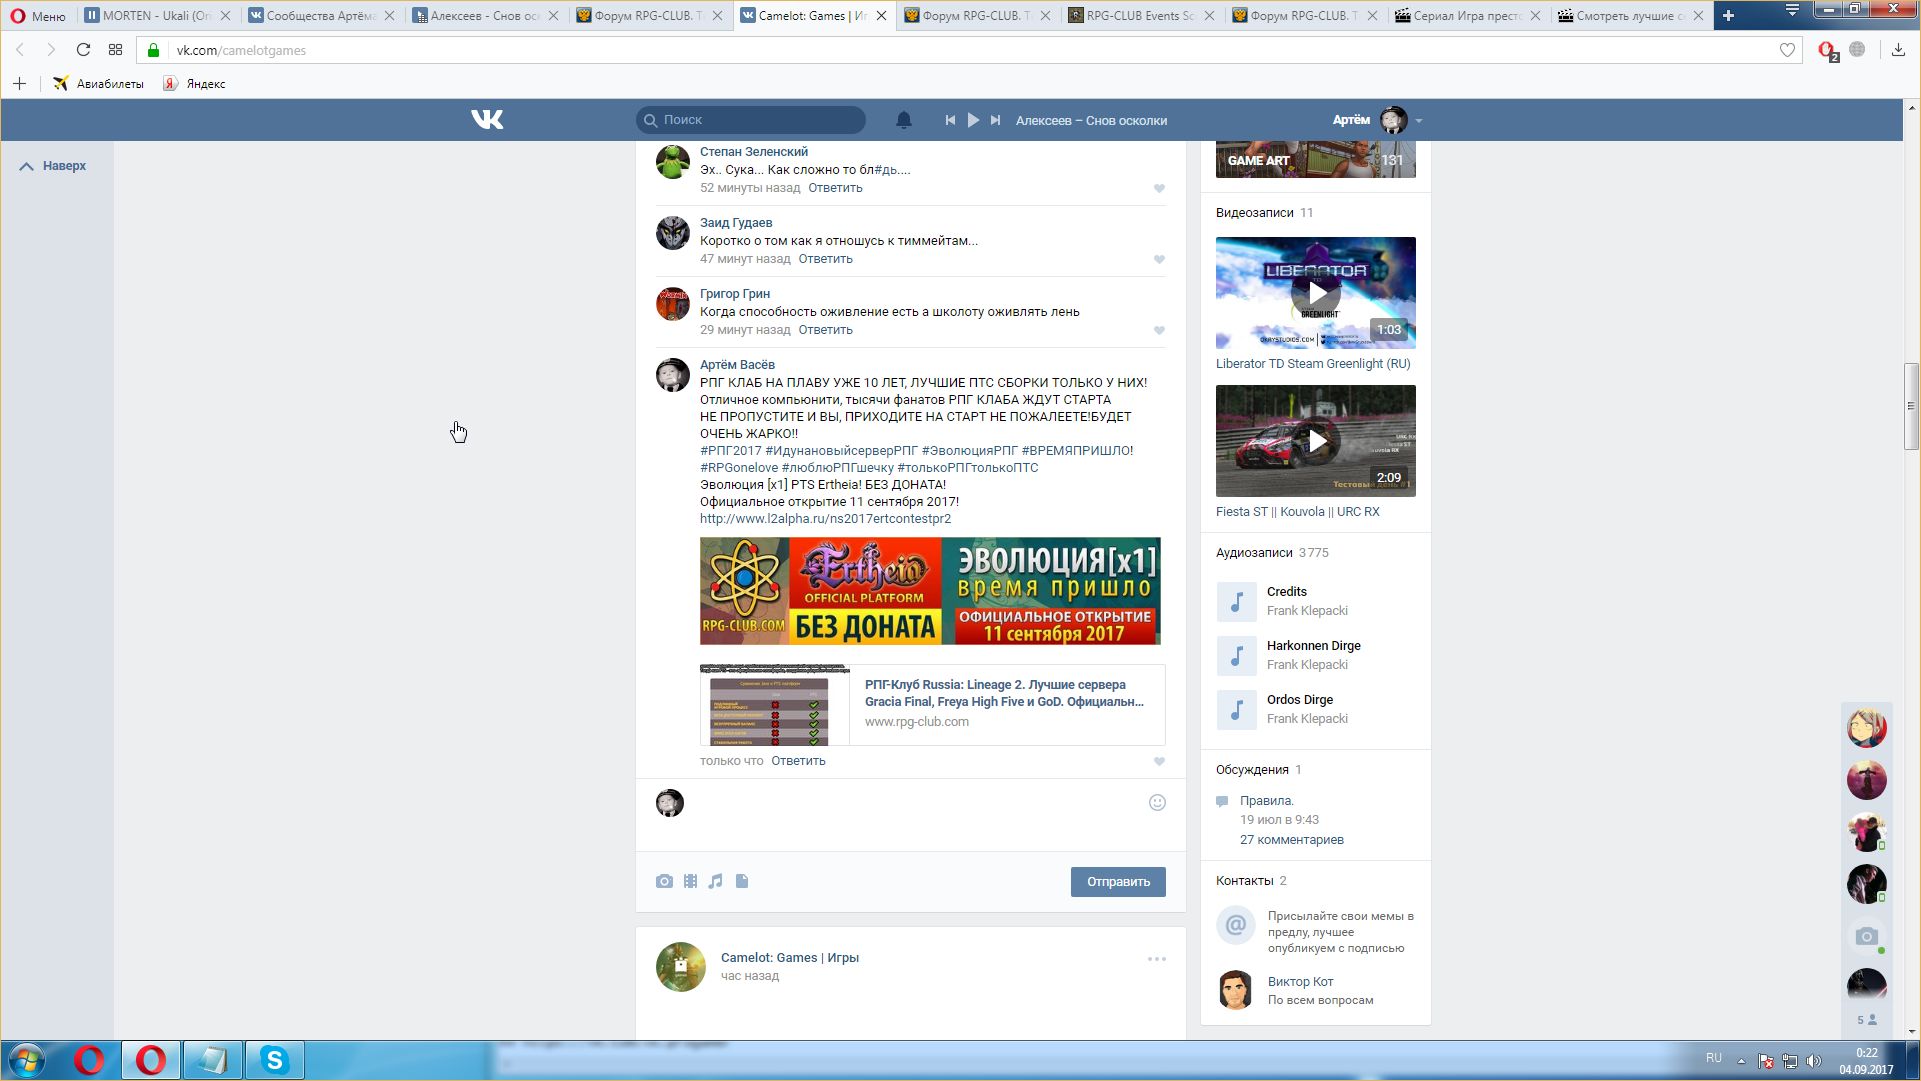Open the downloads icon in toolbar
The height and width of the screenshot is (1081, 1921).
tap(1898, 50)
